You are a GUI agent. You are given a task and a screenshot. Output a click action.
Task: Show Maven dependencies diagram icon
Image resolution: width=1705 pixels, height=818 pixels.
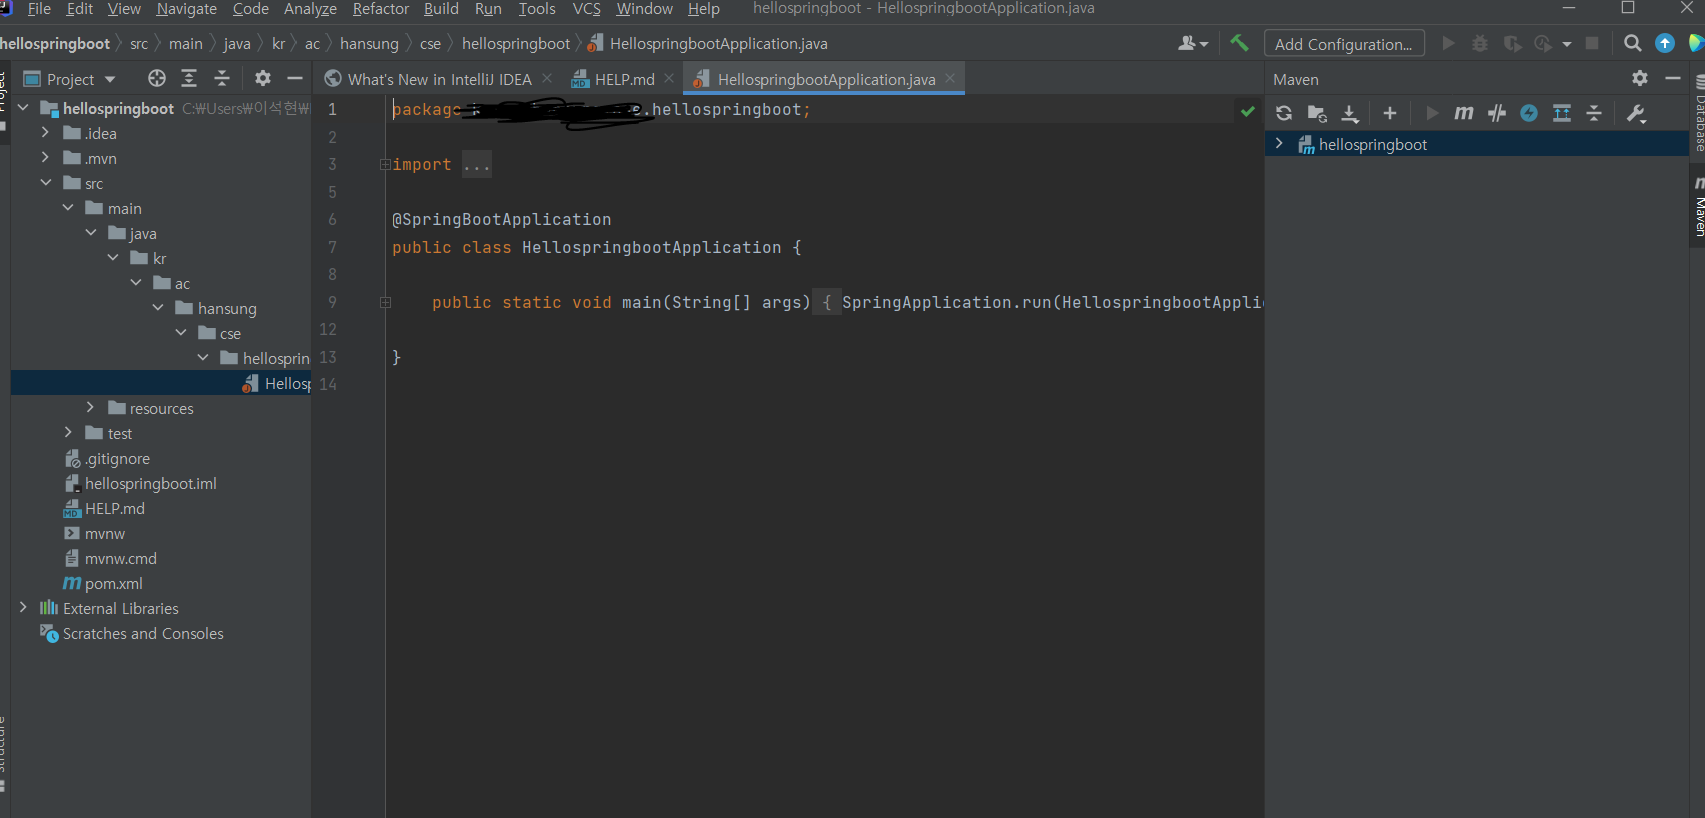(1562, 113)
